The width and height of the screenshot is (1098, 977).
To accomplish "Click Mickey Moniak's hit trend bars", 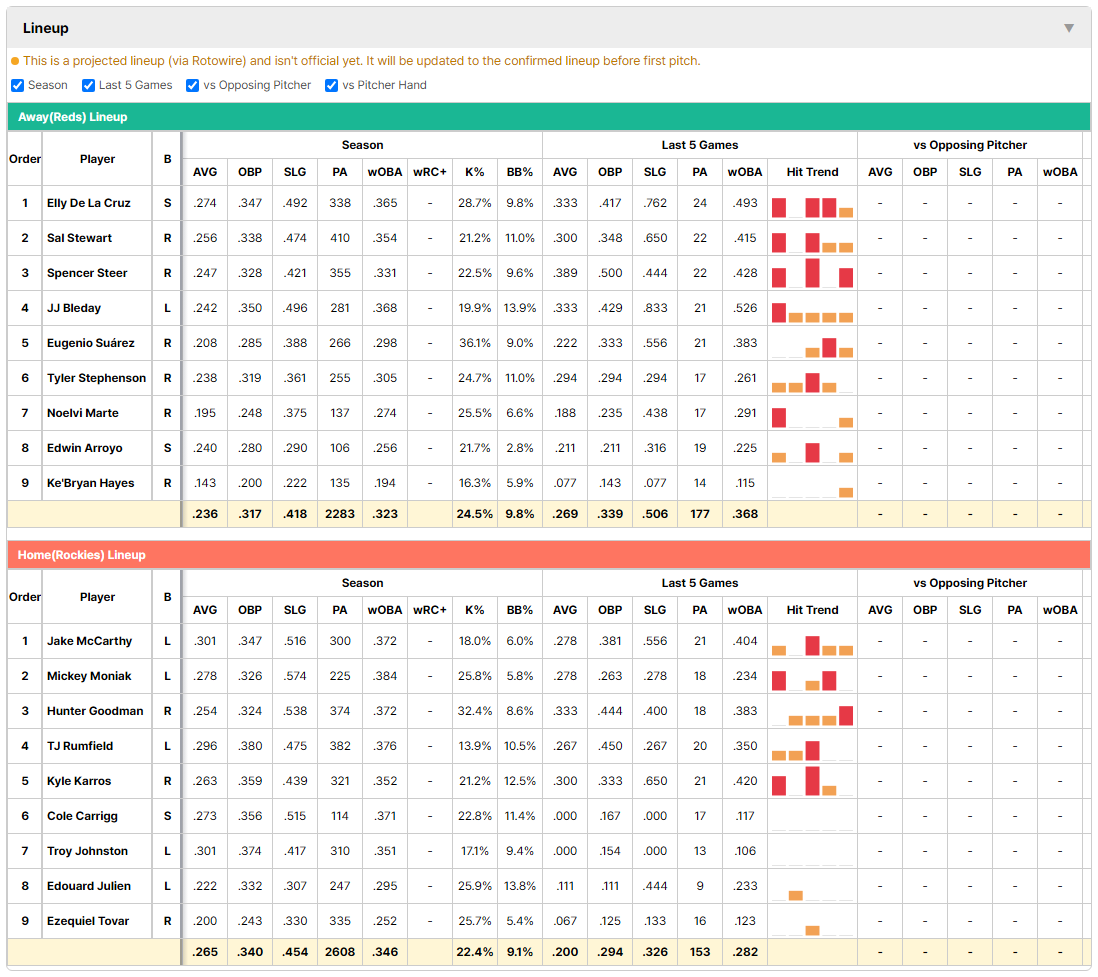I will tap(812, 680).
